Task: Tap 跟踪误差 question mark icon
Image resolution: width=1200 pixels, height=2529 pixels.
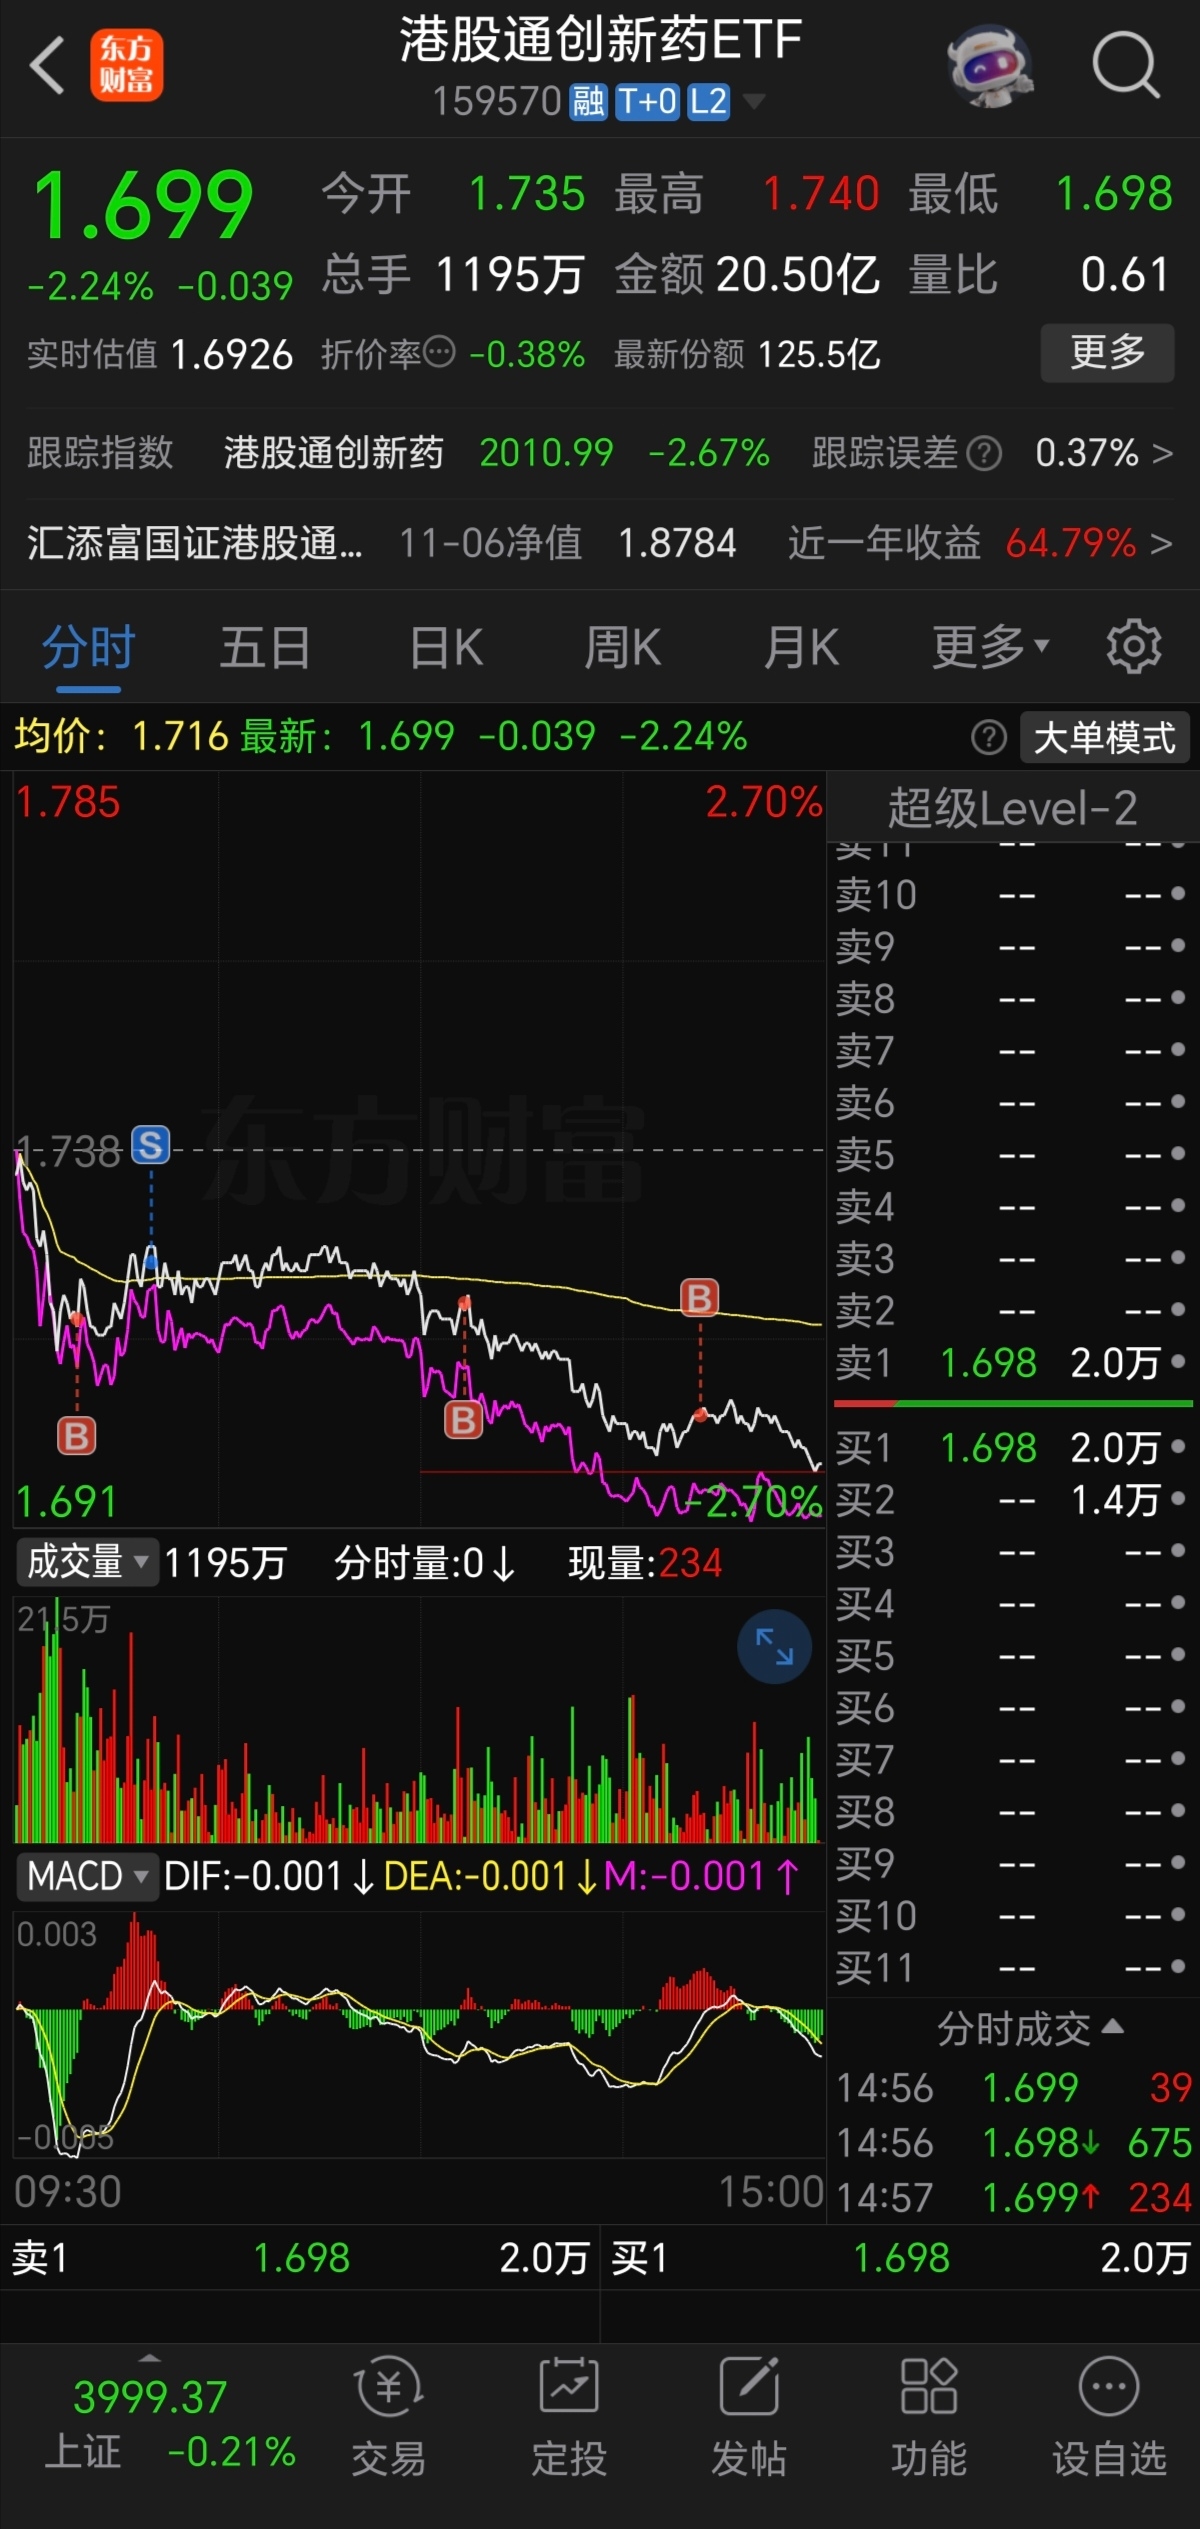Action: (x=985, y=454)
